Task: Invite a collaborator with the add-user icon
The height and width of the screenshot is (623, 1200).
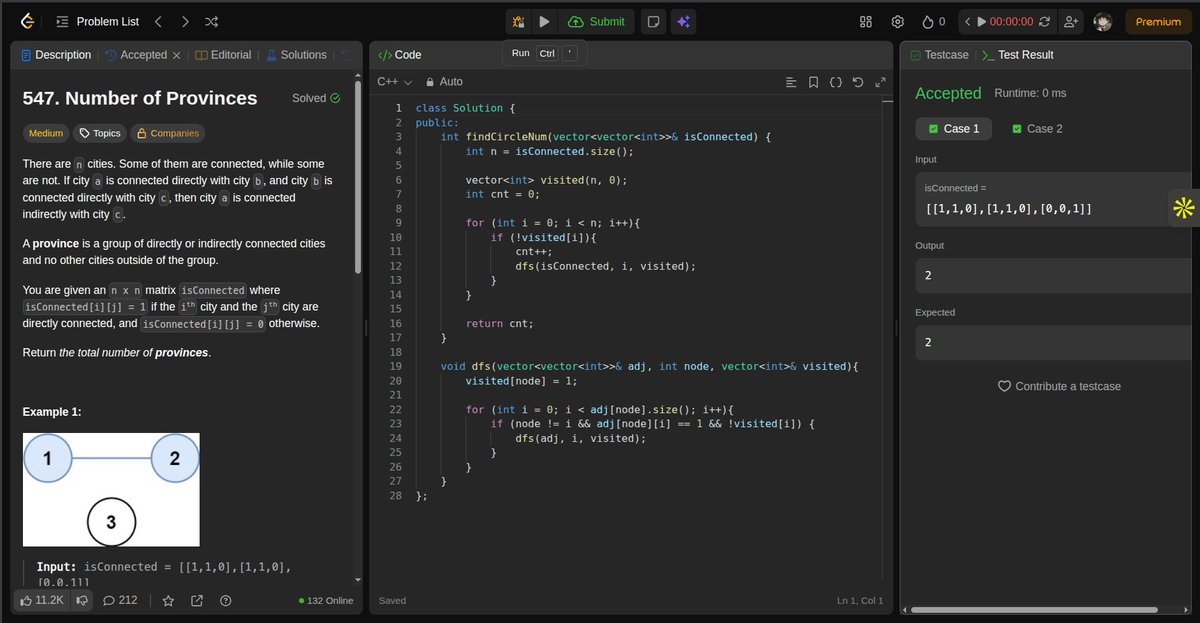Action: pyautogui.click(x=1071, y=21)
